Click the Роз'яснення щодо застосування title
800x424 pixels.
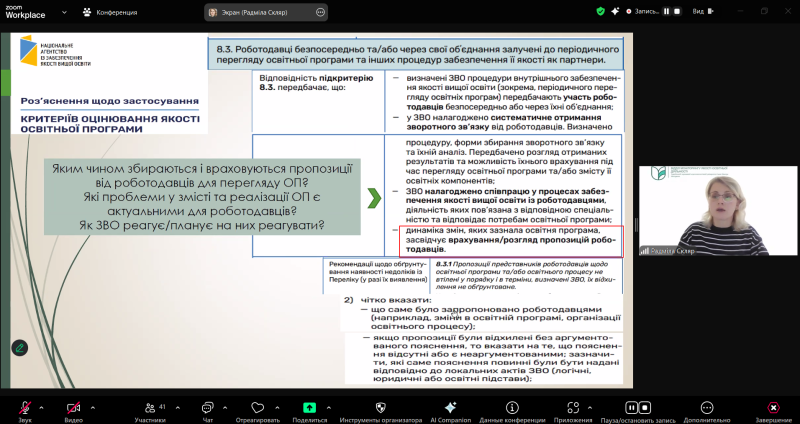[110, 101]
